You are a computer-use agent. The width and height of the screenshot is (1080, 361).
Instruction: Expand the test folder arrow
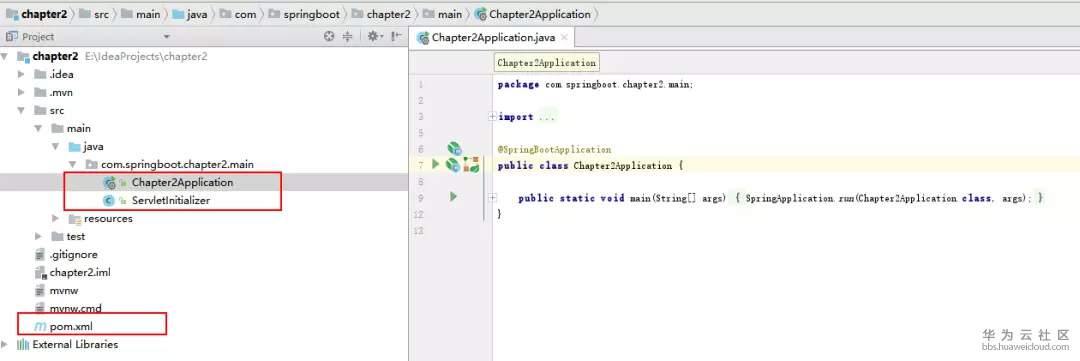pos(39,236)
